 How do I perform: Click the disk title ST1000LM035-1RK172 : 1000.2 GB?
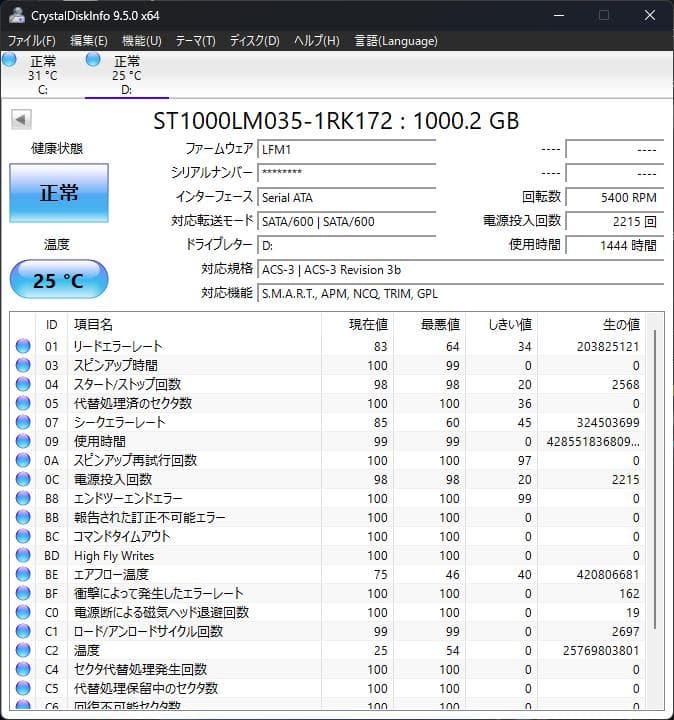[336, 121]
